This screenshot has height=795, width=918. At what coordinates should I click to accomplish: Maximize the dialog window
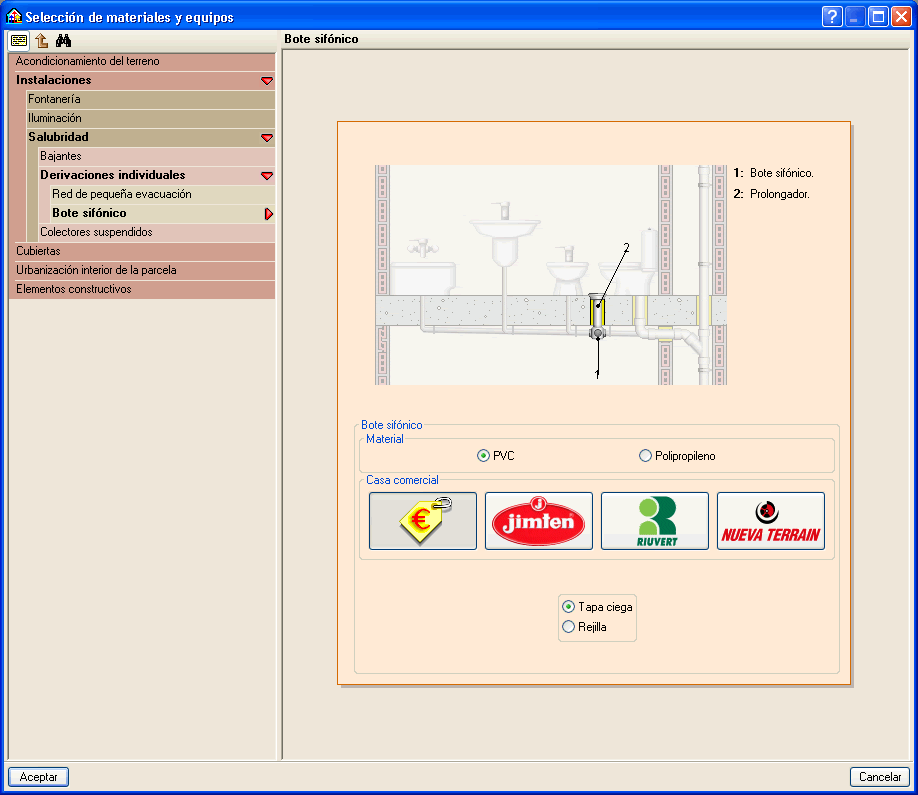tap(878, 16)
